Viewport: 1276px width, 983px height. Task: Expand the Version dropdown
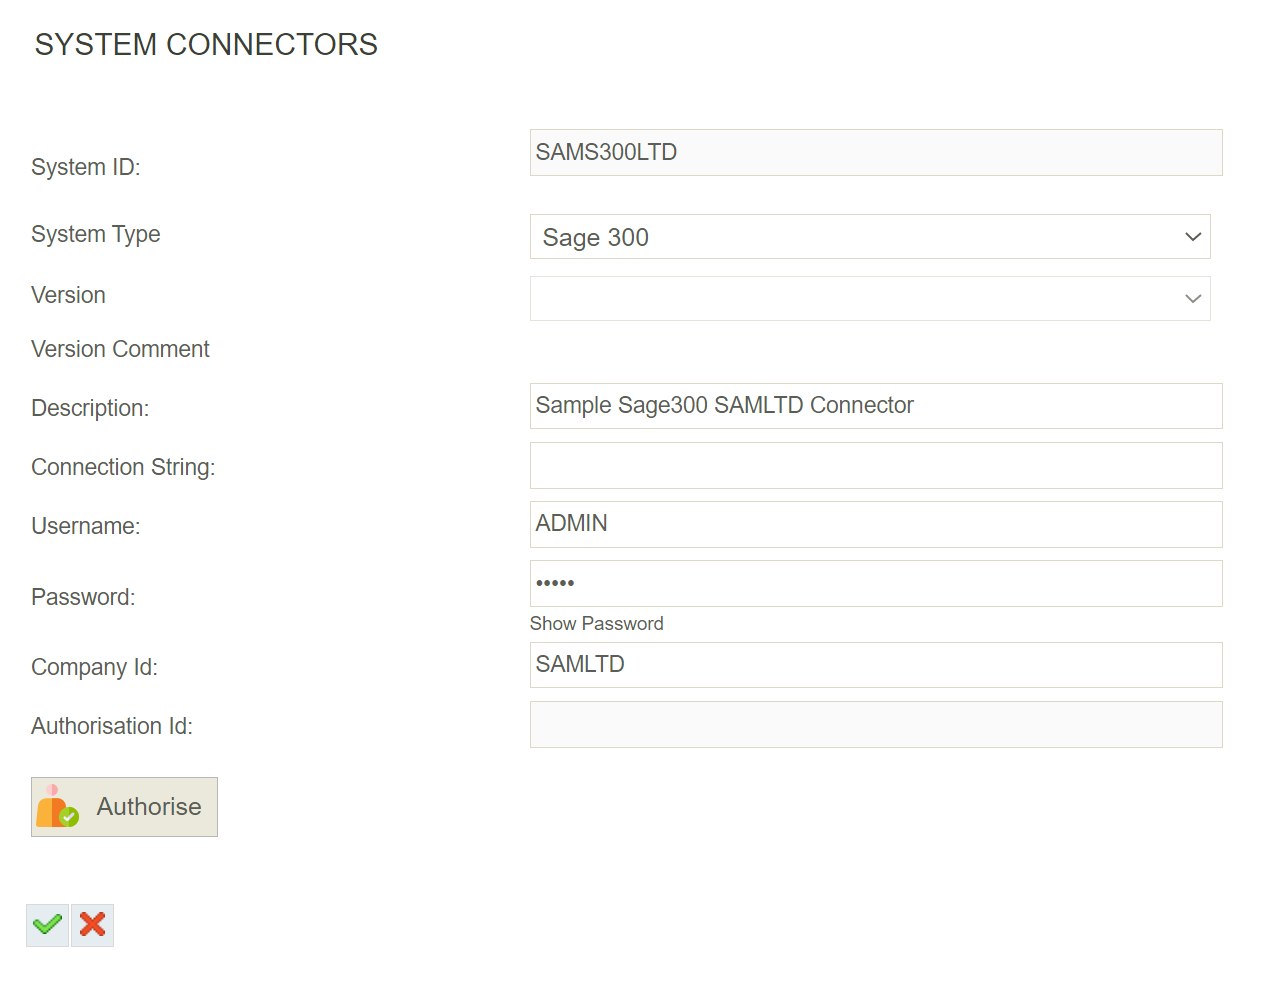click(1191, 298)
